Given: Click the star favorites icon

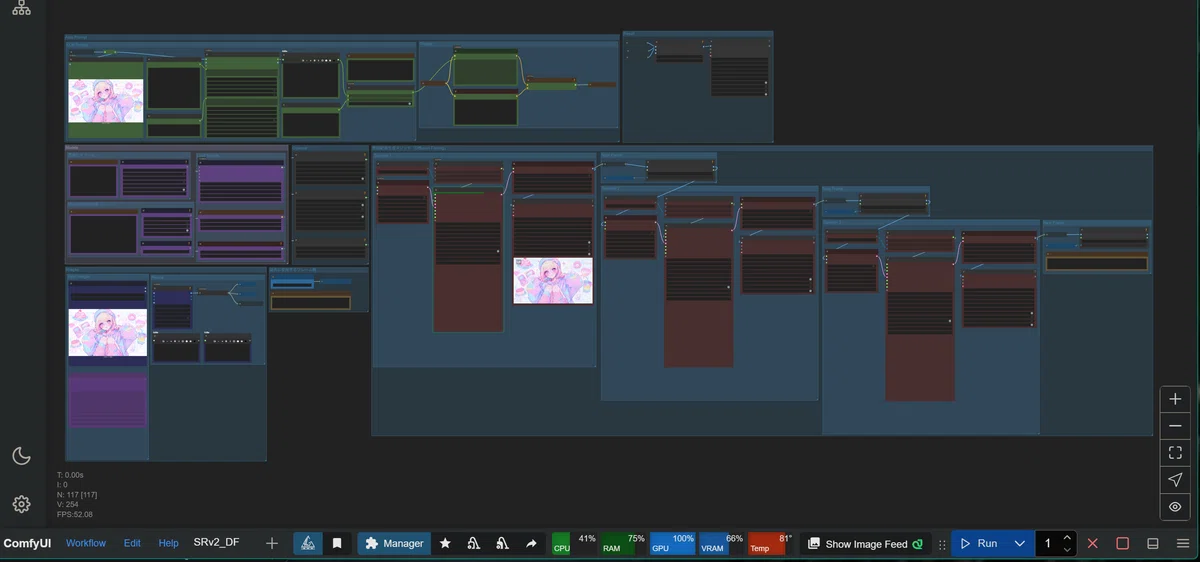Looking at the screenshot, I should click(x=445, y=543).
